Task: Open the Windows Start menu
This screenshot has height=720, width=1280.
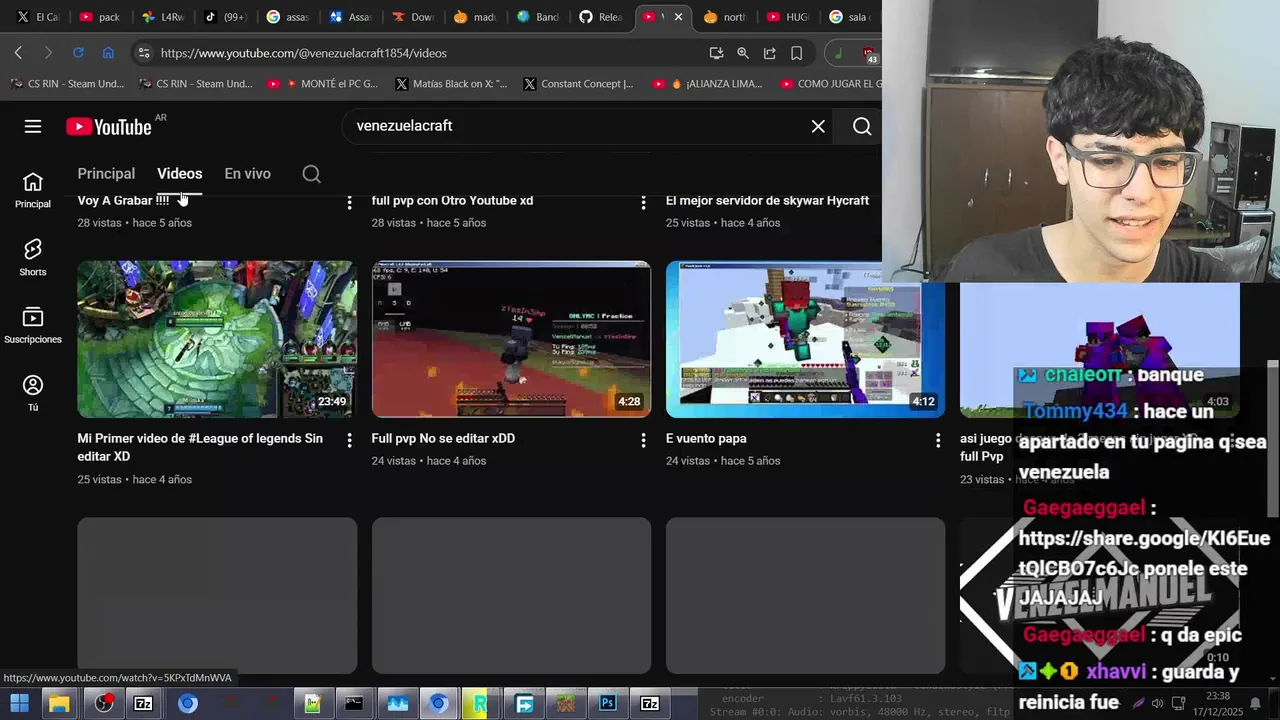Action: 19,703
